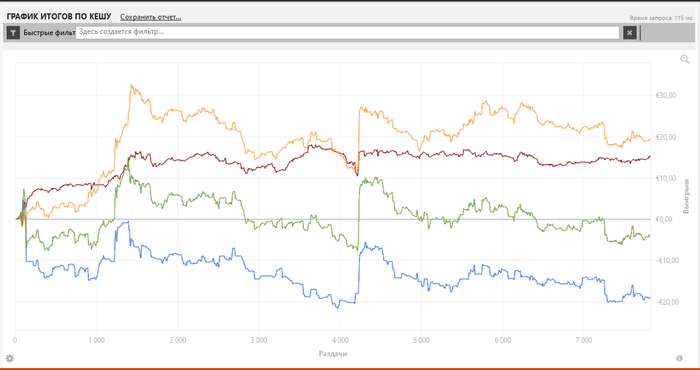This screenshot has height=370, width=700.
Task: Open the funnel filter icon
Action: [x=13, y=33]
